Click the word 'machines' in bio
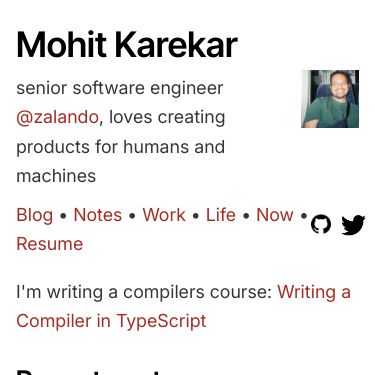The width and height of the screenshot is (375, 375). [56, 176]
